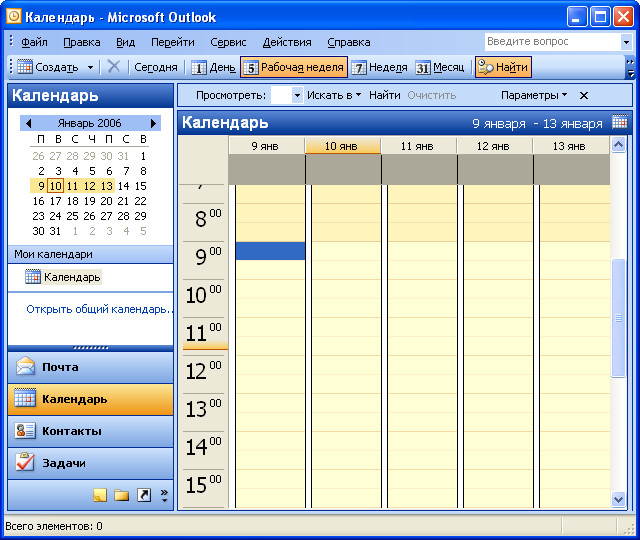Click the Всего элементов: 0 status text
Viewport: 640px width, 540px height.
click(54, 526)
